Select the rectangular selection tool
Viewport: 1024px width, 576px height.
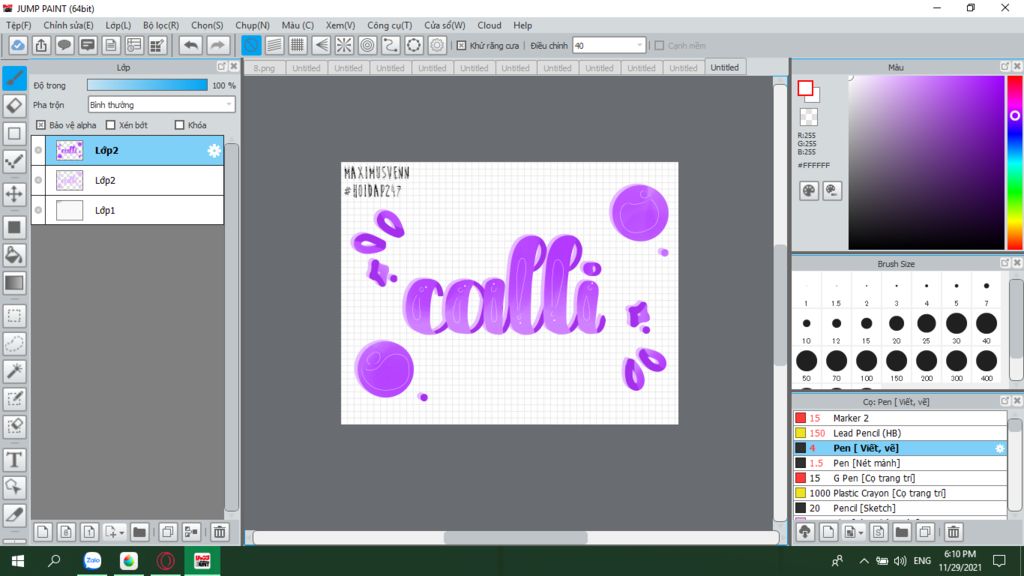point(14,316)
